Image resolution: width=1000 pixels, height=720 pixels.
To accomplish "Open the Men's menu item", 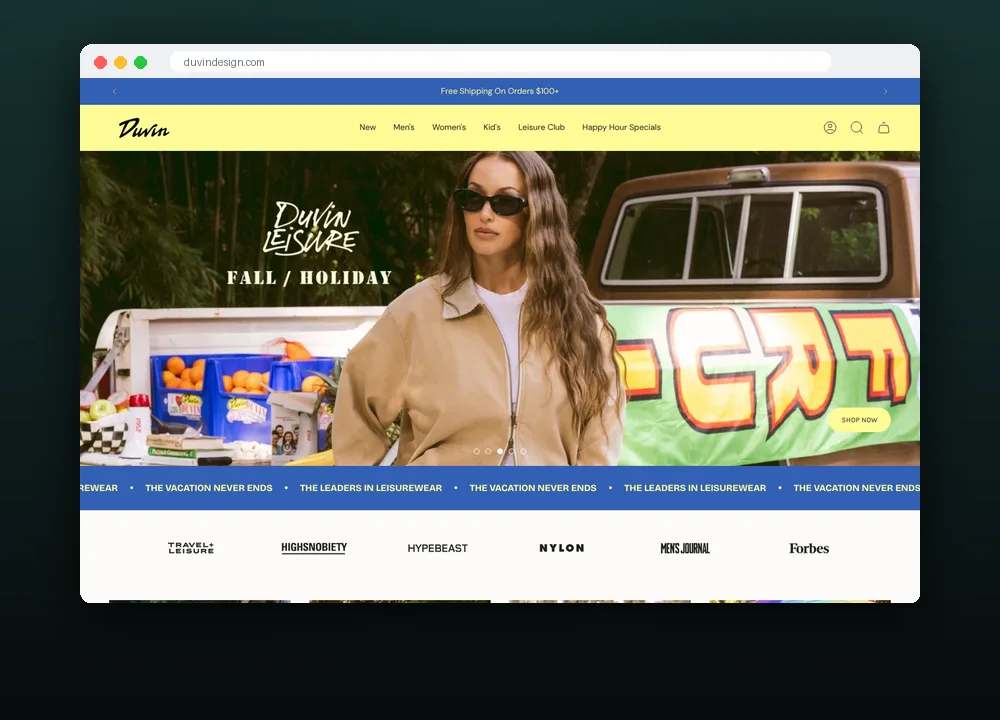I will pos(404,127).
